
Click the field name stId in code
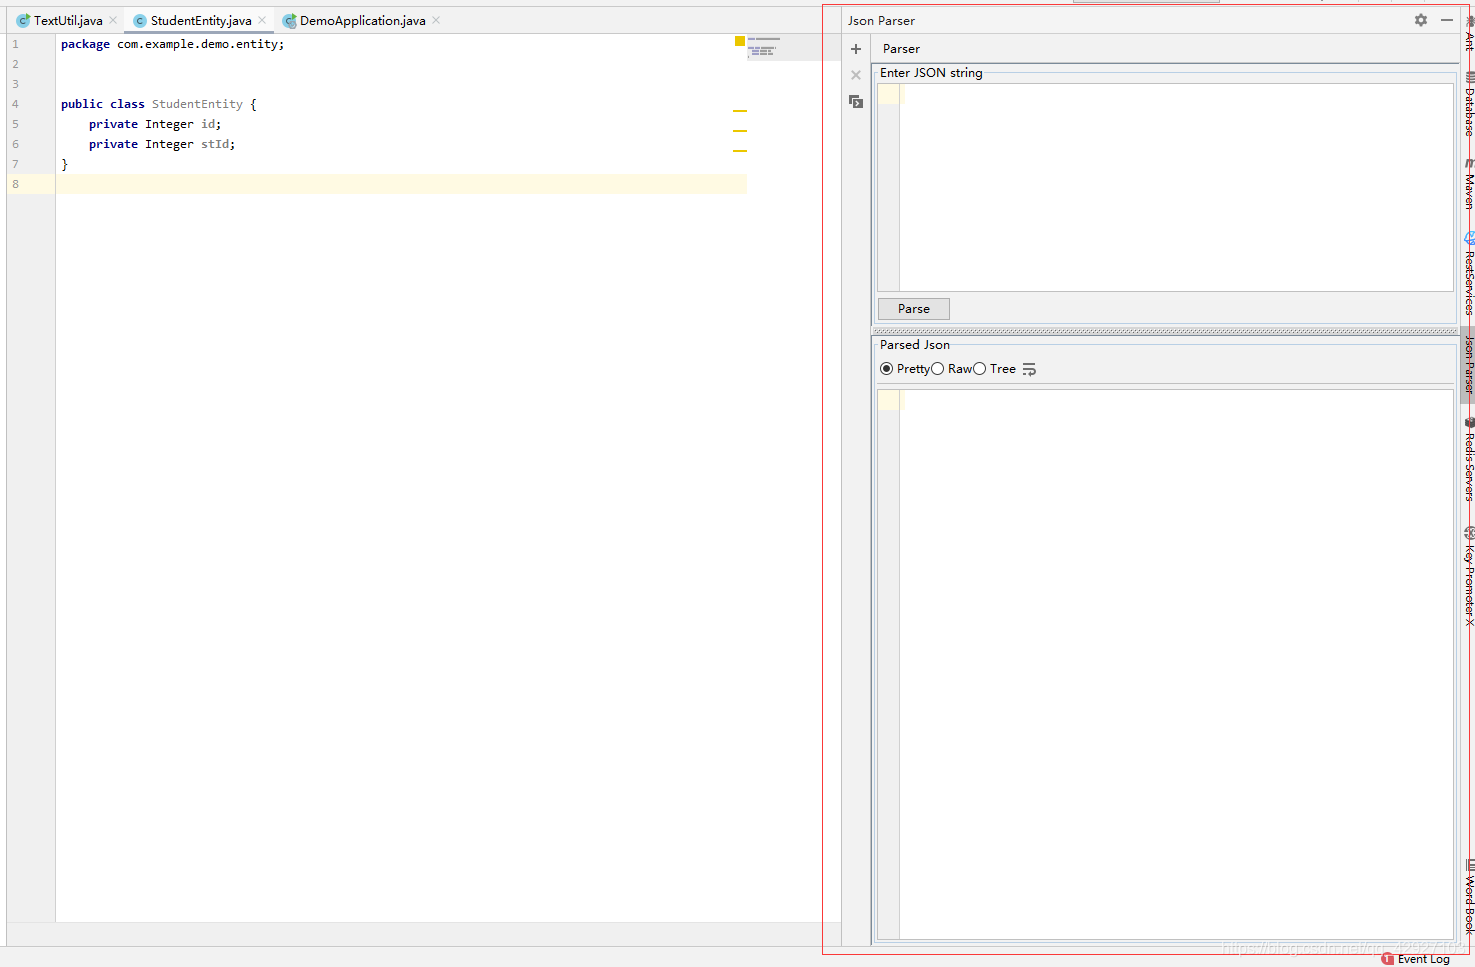[215, 144]
